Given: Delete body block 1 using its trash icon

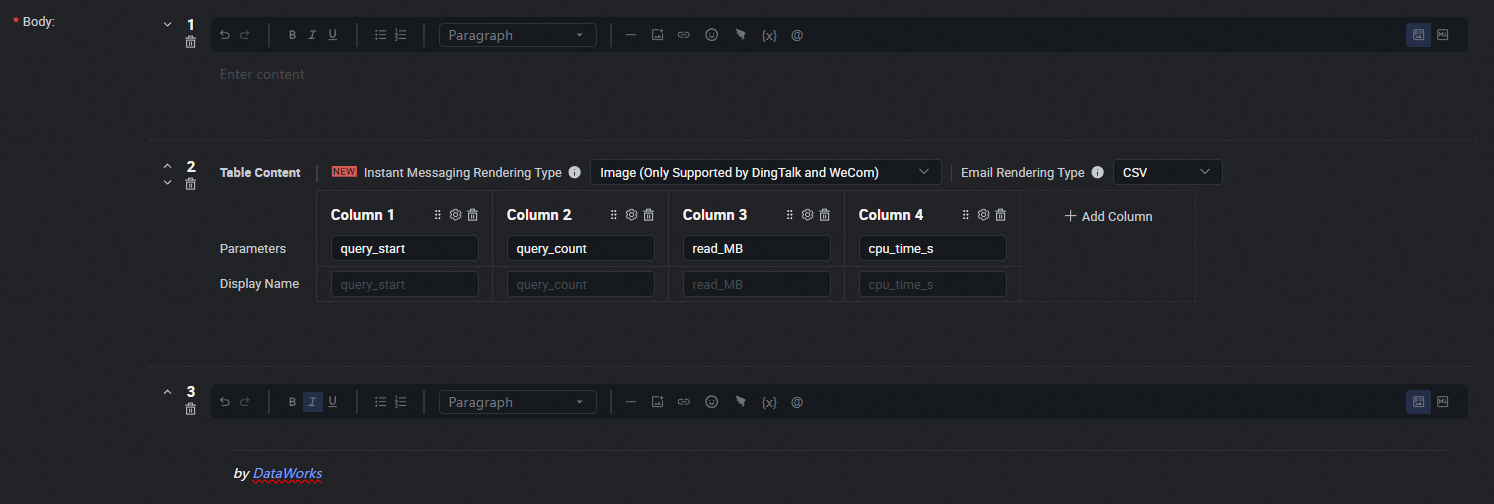Looking at the screenshot, I should (x=190, y=43).
